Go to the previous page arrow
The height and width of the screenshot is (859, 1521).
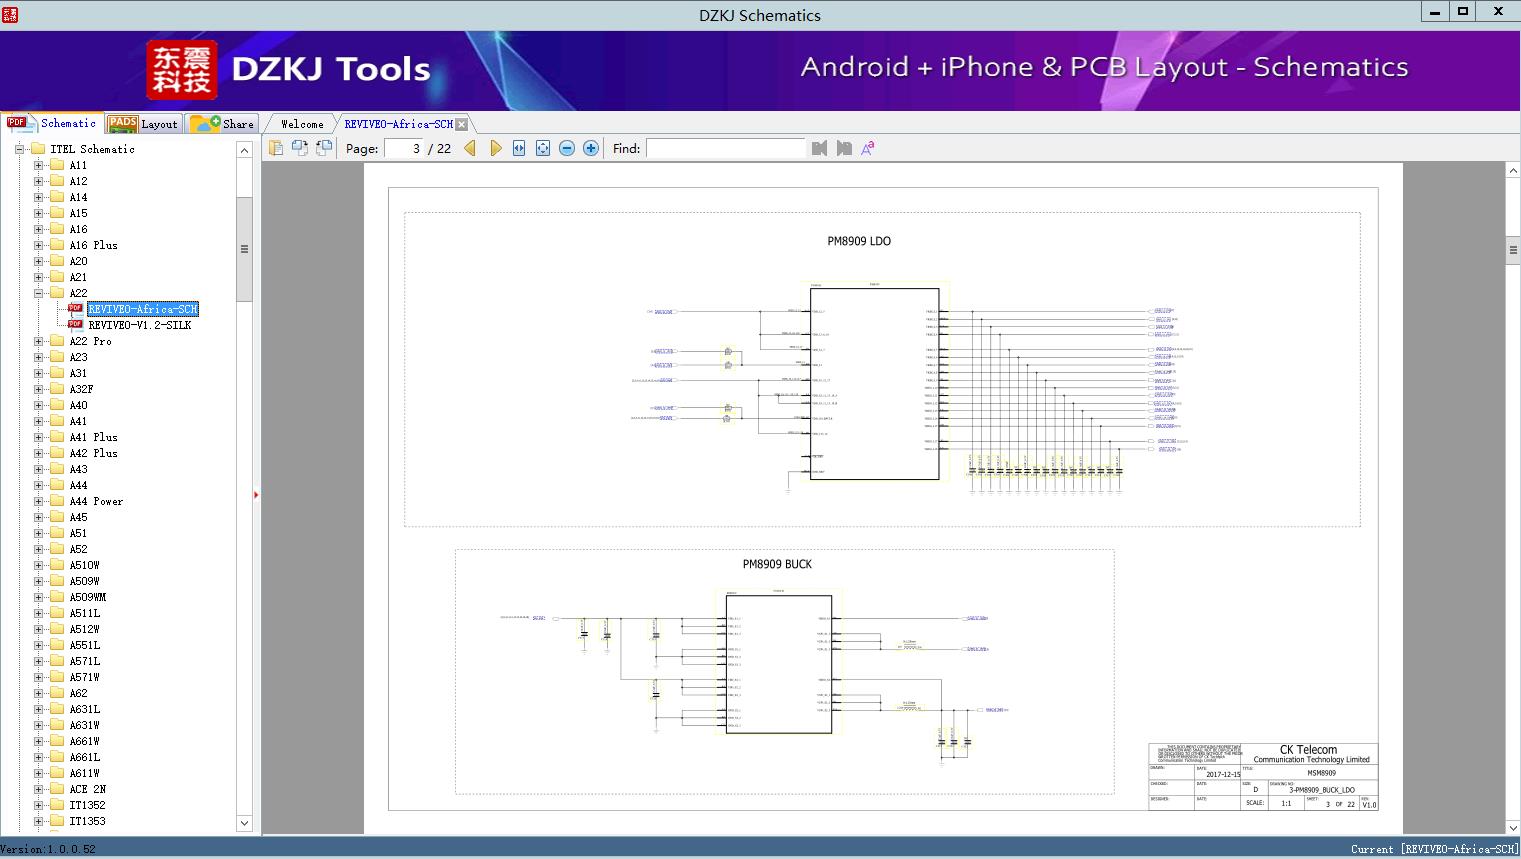470,148
